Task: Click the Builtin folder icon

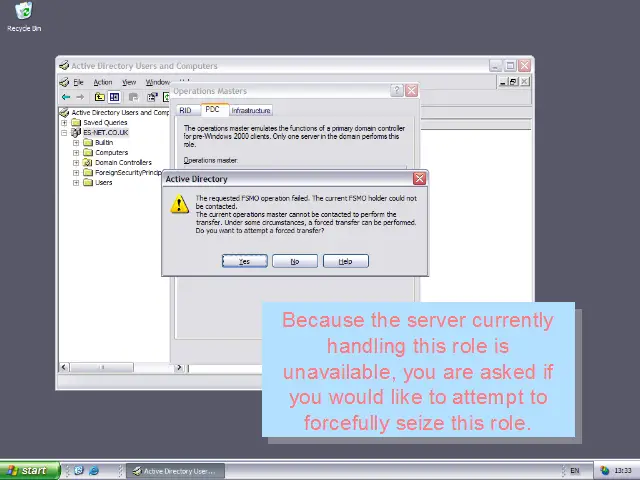Action: click(x=88, y=142)
